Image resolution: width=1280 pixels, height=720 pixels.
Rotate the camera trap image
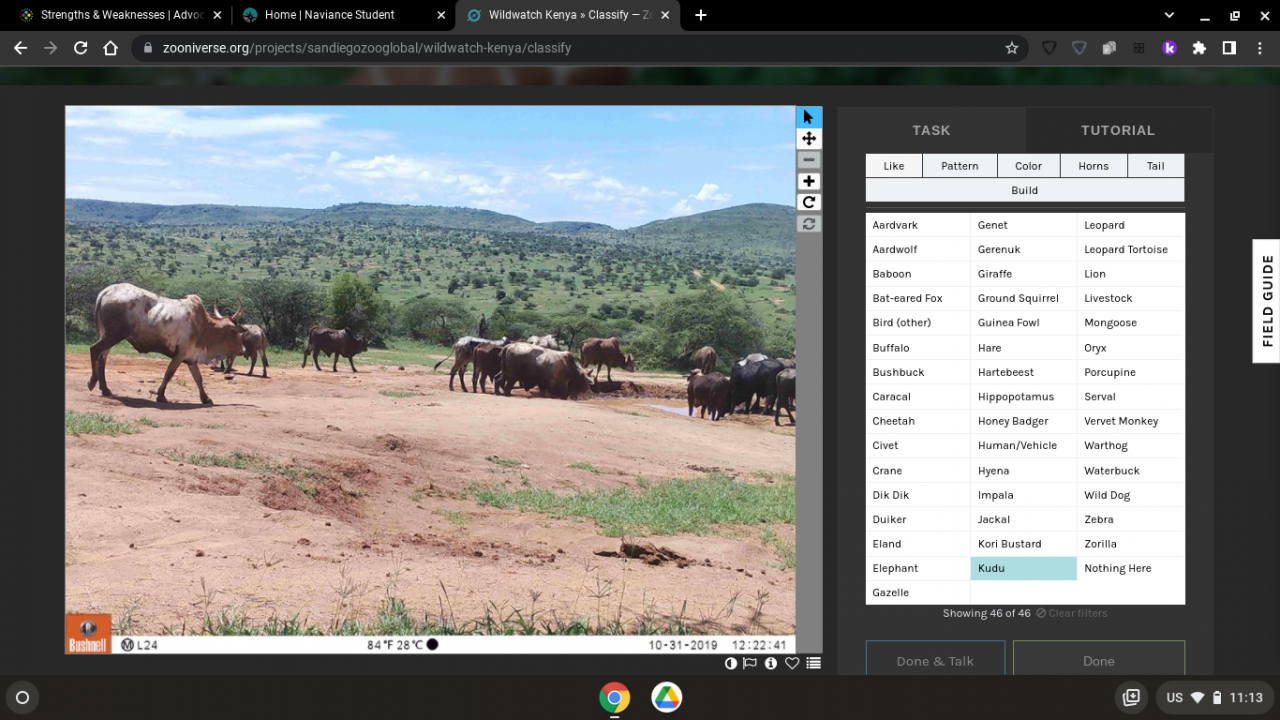point(809,202)
